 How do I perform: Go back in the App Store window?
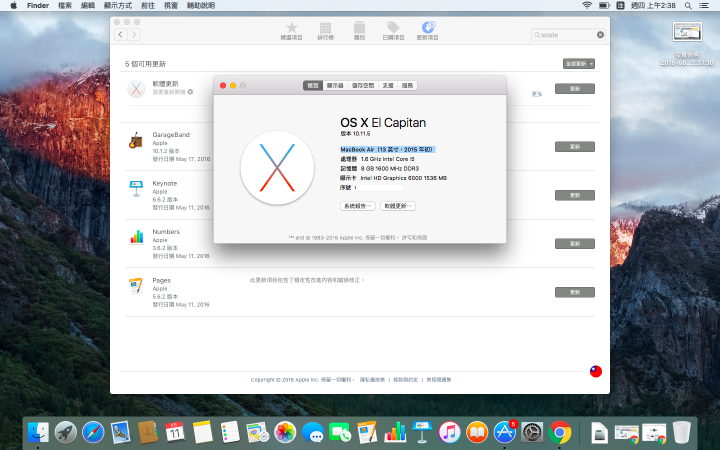(121, 34)
